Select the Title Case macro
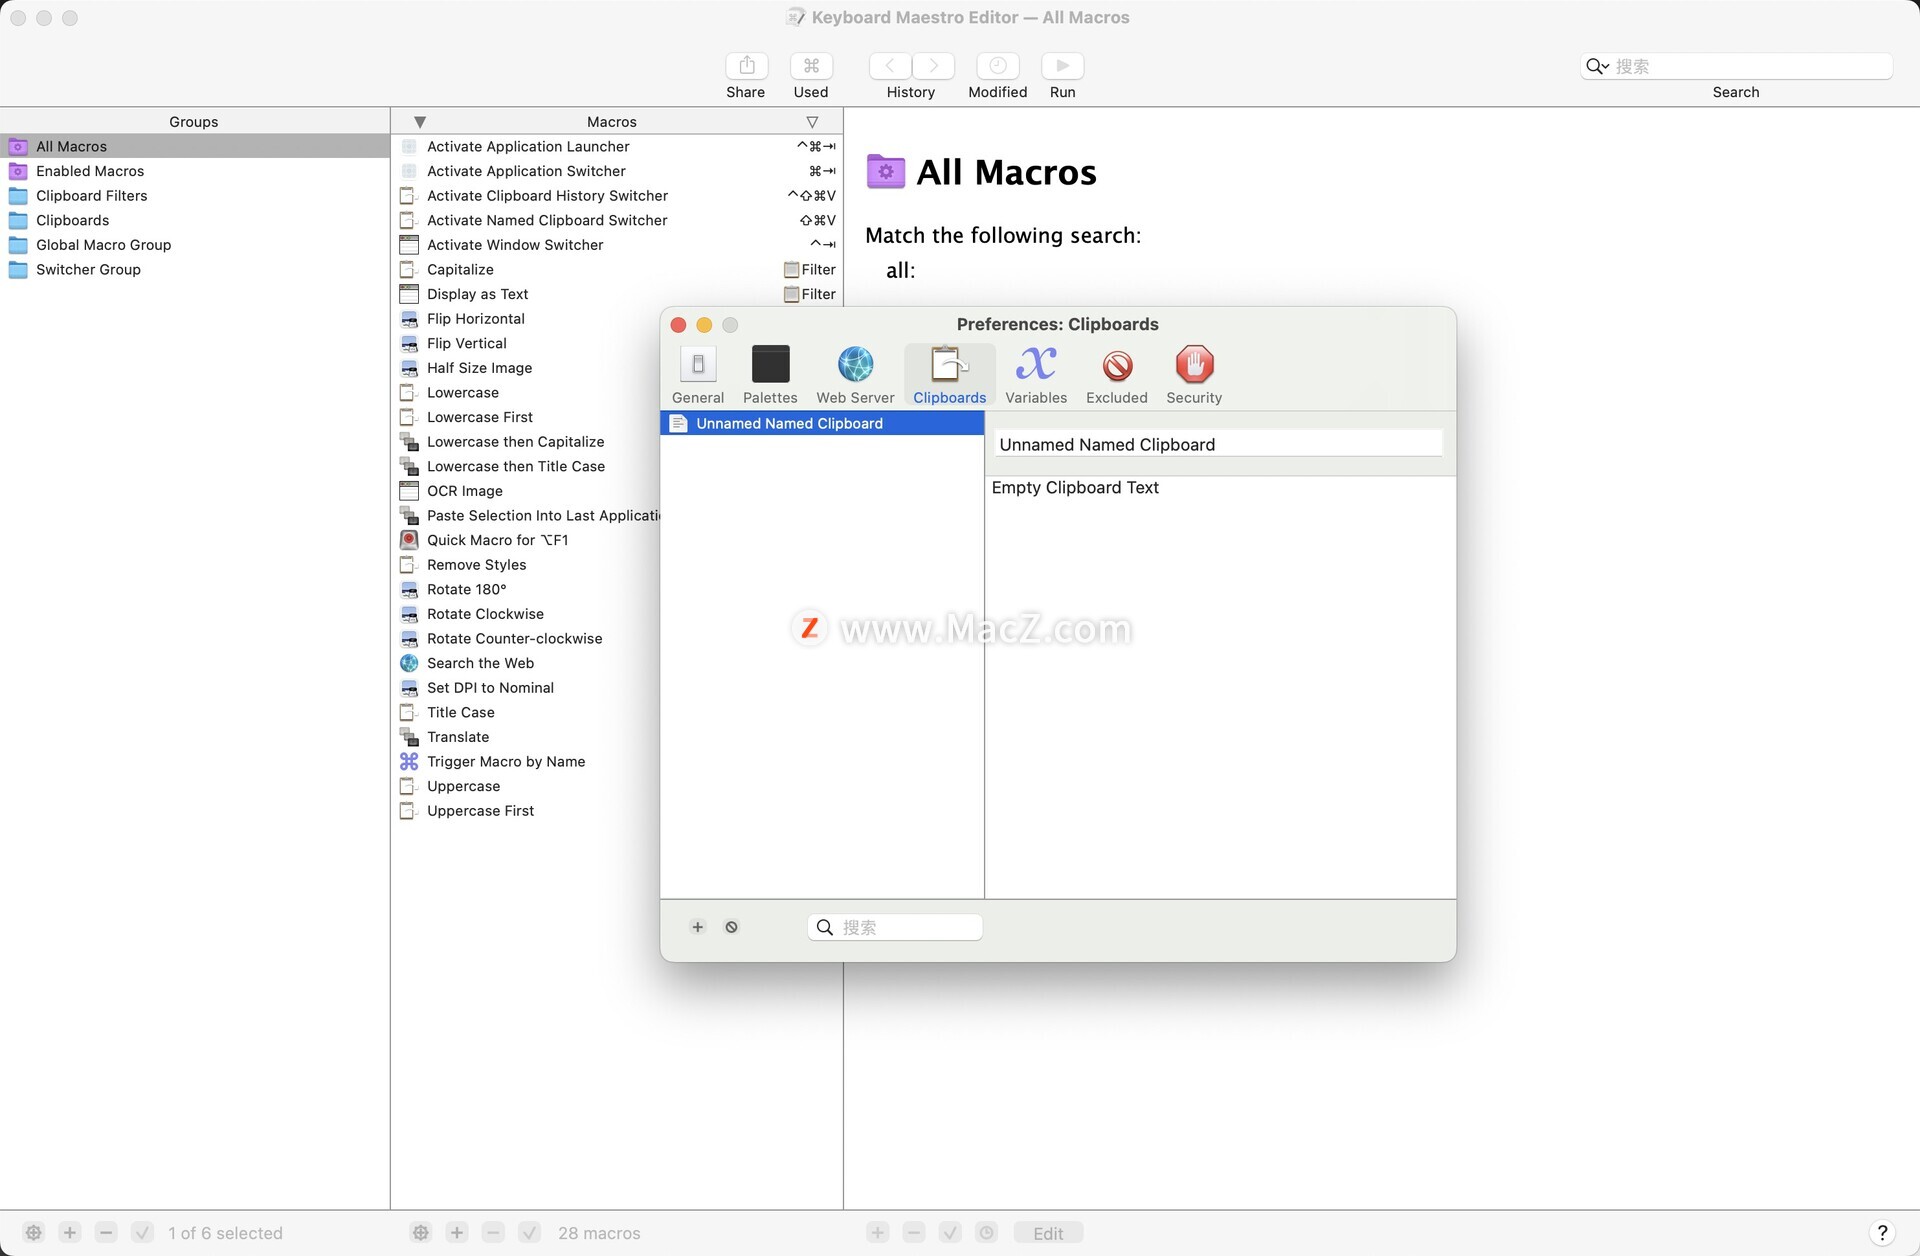Screen dimensions: 1920x1256 click(526, 712)
